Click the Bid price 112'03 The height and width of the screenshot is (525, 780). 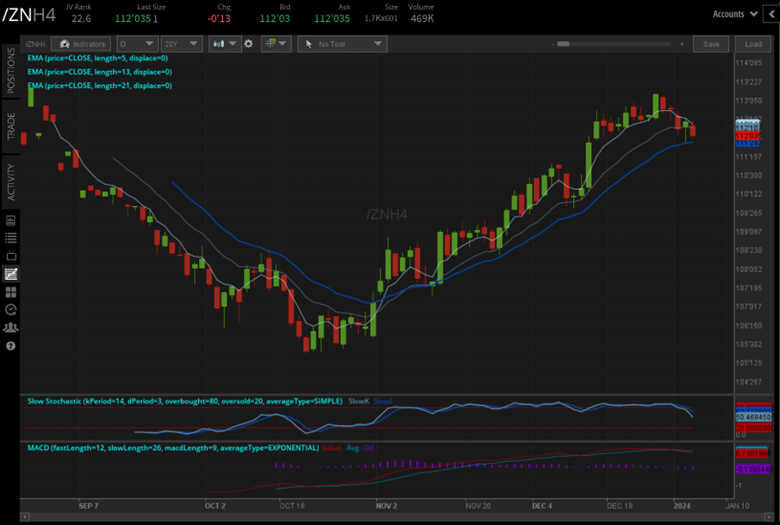(275, 18)
